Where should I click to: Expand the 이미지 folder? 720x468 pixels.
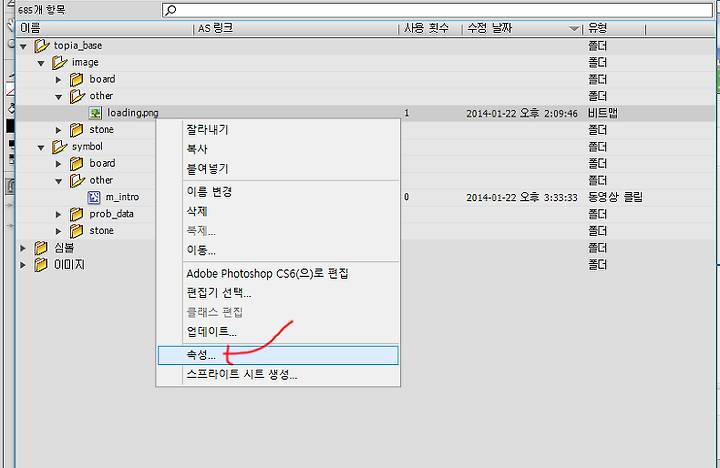click(x=22, y=265)
